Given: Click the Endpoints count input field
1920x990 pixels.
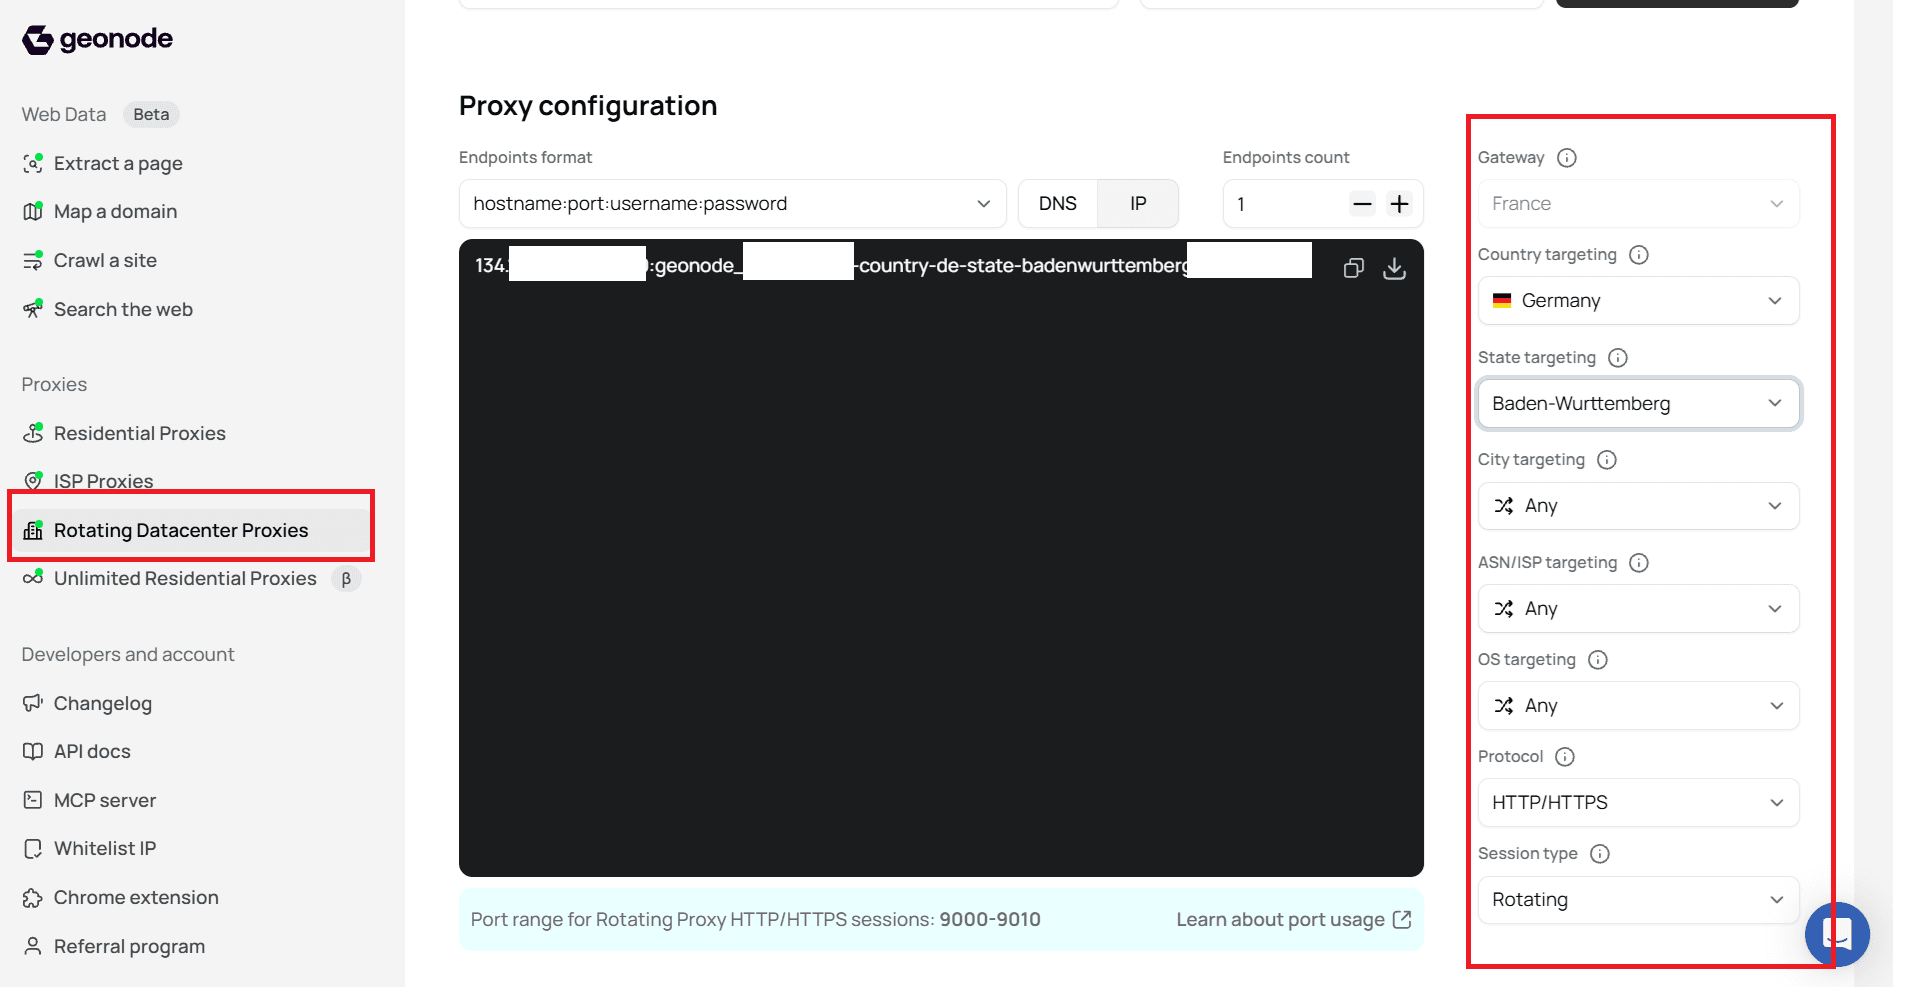Looking at the screenshot, I should point(1285,204).
